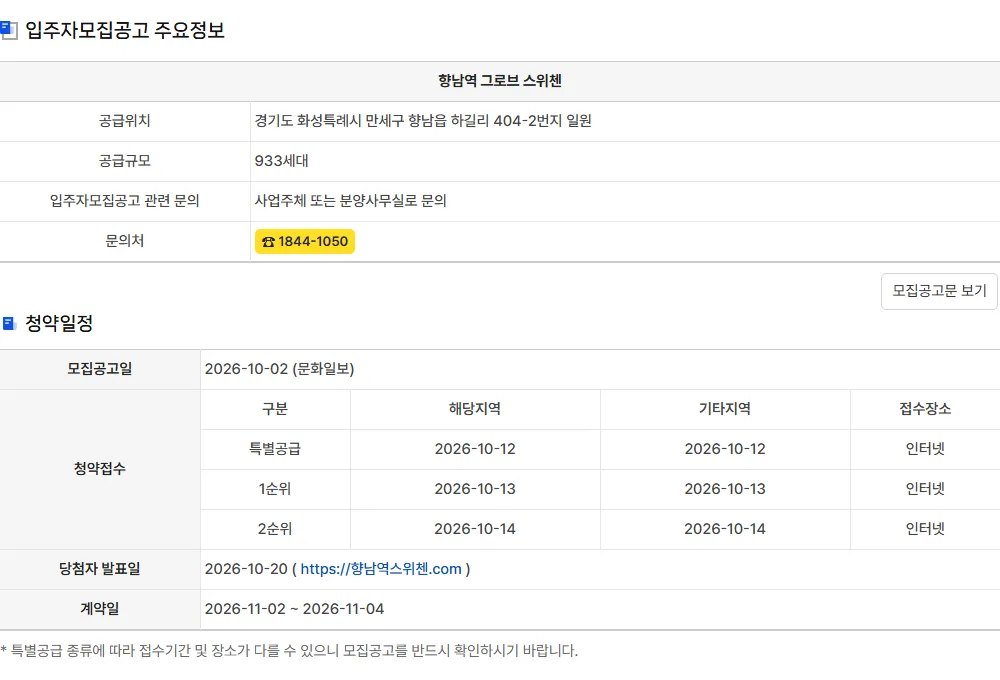Click the 계약일 row header
This screenshot has height=680, width=1000.
(x=99, y=609)
